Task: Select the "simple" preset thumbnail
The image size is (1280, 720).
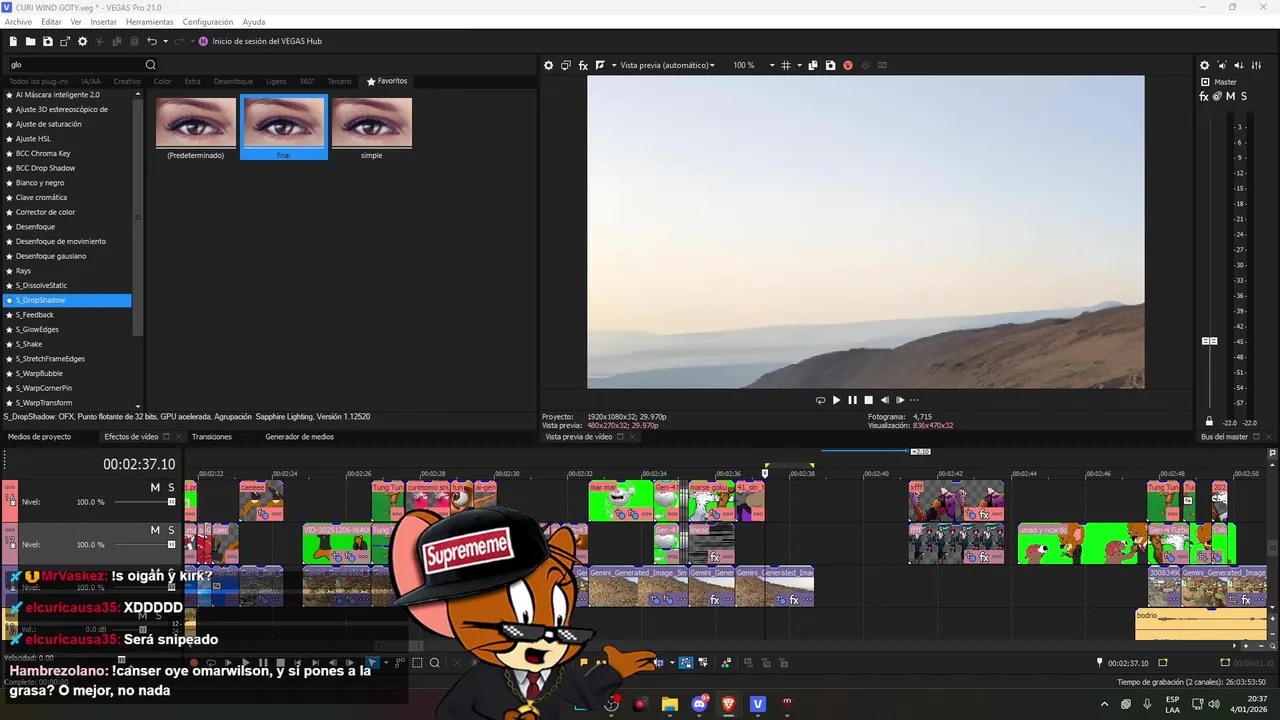Action: [372, 127]
